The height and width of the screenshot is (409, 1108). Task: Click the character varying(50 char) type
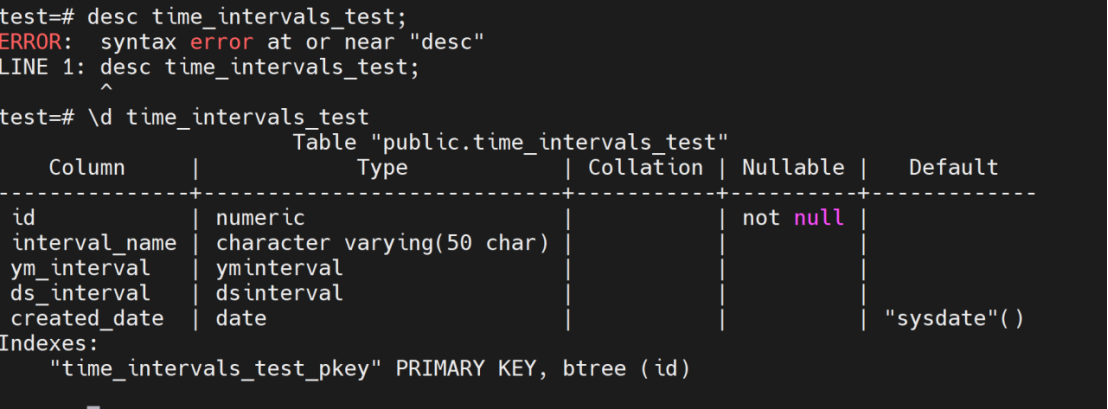click(382, 243)
